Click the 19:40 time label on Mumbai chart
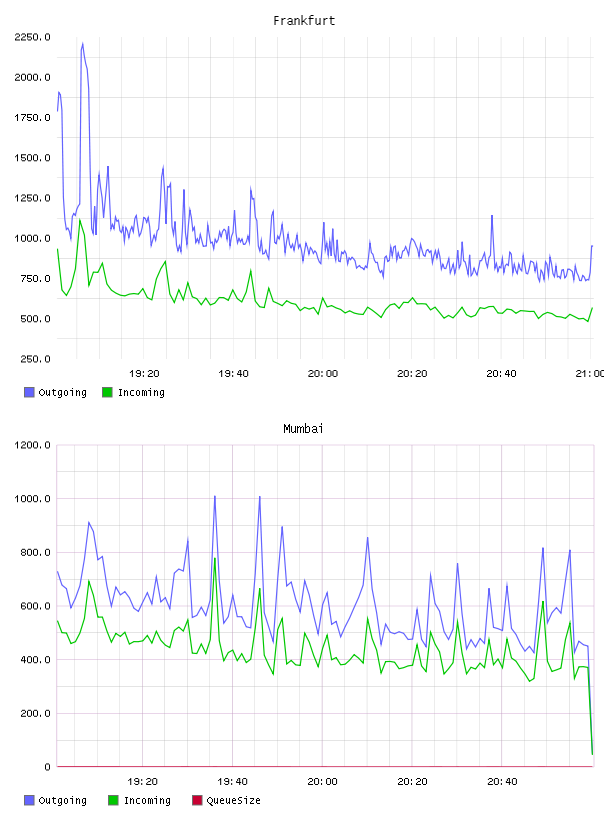The width and height of the screenshot is (608, 816). click(x=232, y=782)
